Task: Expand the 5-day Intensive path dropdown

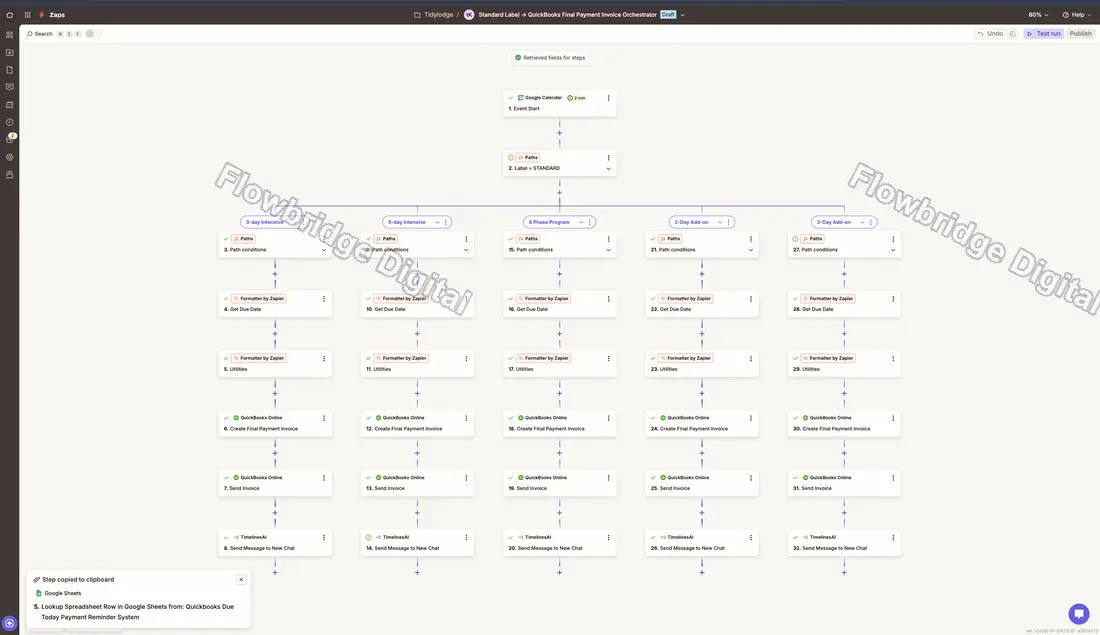Action: tap(437, 222)
